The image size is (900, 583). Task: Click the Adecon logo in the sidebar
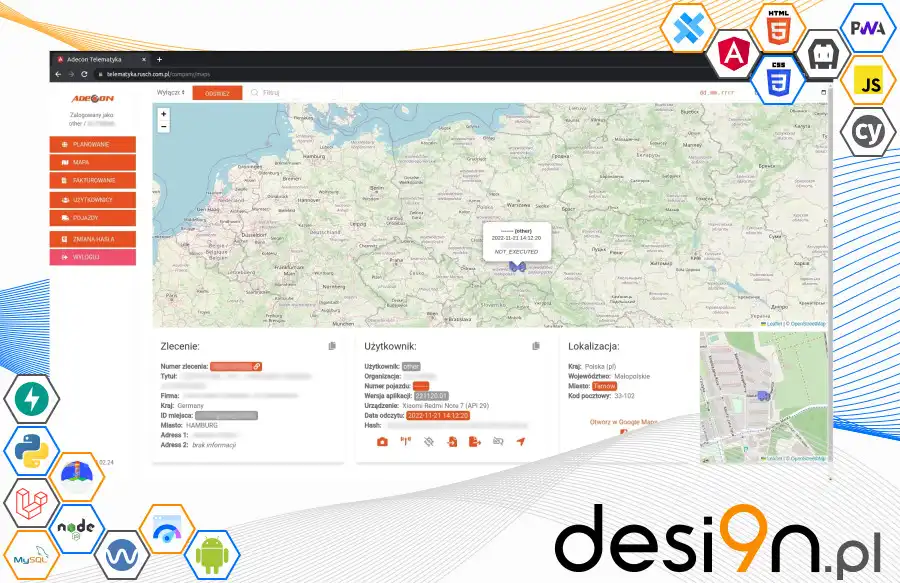coord(92,97)
